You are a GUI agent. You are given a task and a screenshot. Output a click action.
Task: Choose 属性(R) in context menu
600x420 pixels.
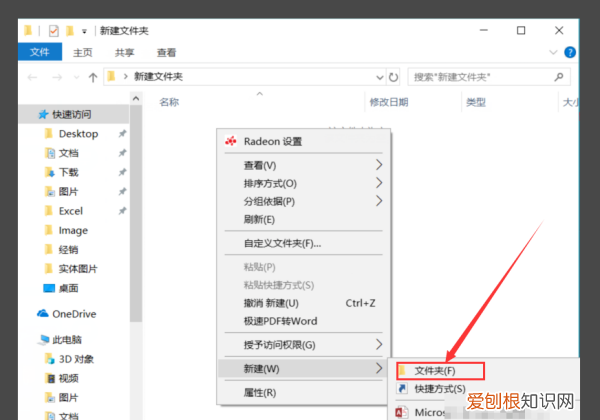303,392
